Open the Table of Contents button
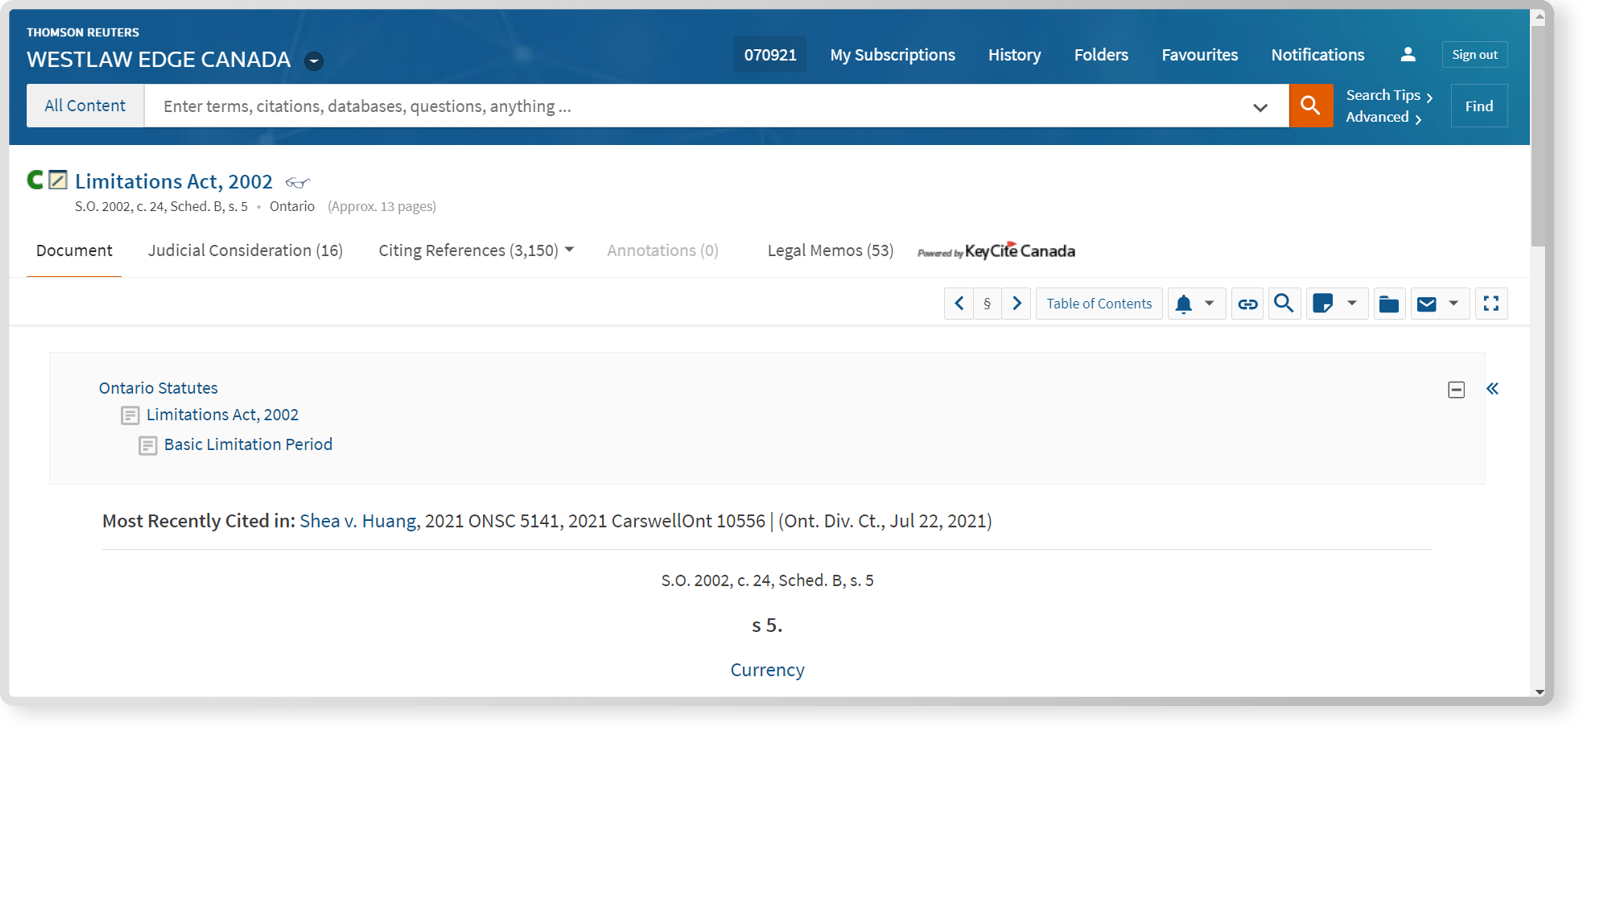The width and height of the screenshot is (1600, 900). point(1099,303)
